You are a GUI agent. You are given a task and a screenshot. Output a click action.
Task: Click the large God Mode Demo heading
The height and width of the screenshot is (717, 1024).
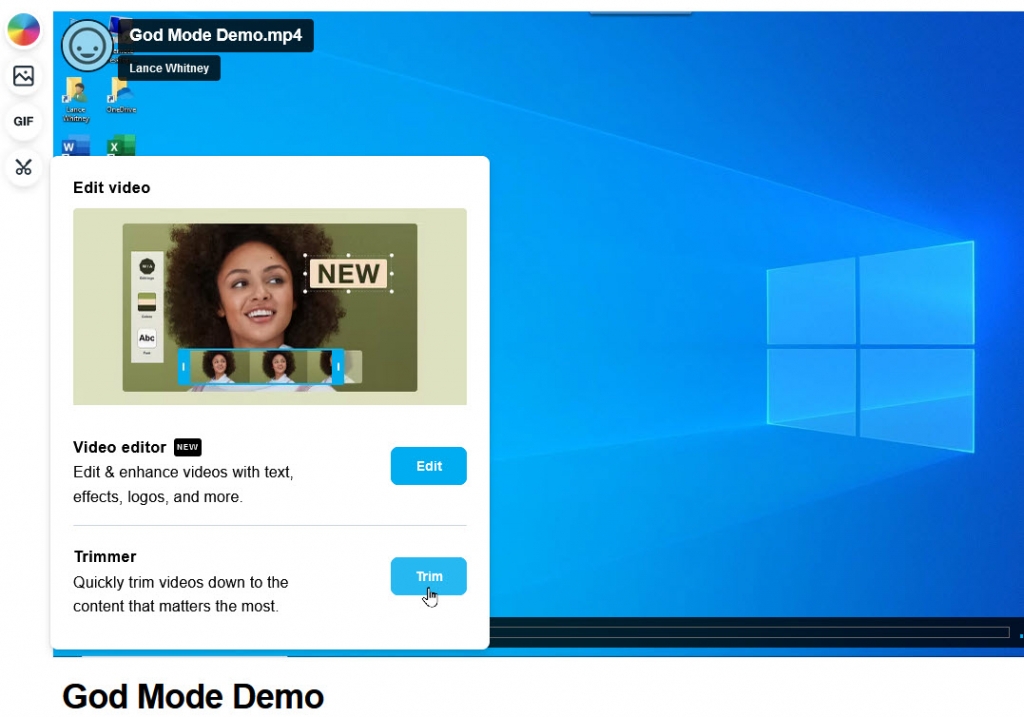tap(193, 696)
